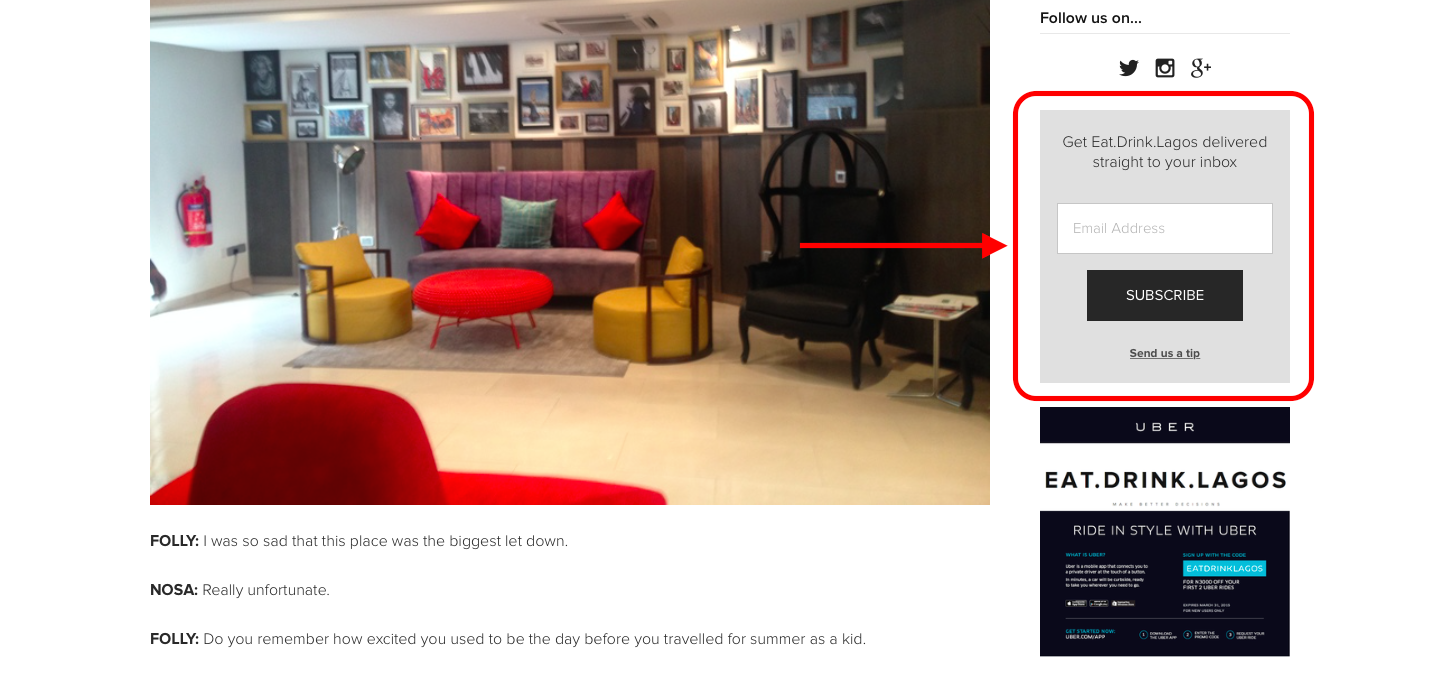Click step 3 Request Your Uber Ride icon

(x=1230, y=634)
